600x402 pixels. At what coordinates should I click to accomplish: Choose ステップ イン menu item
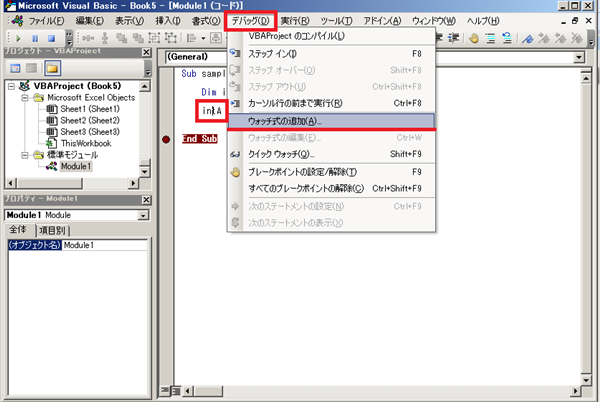coord(331,54)
